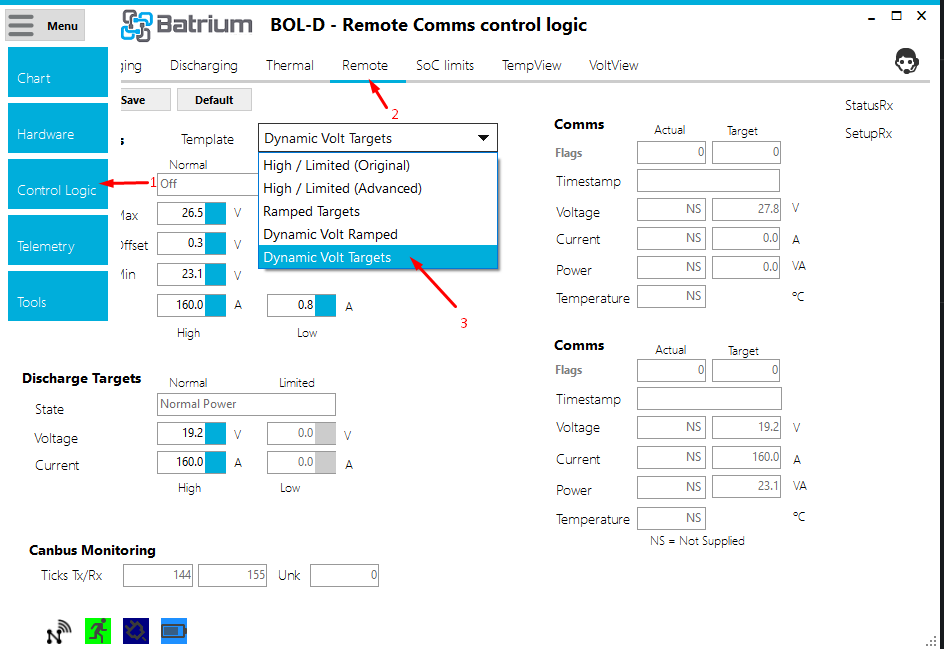Image resolution: width=944 pixels, height=649 pixels.
Task: Open Telemetry in the side menu
Action: point(46,246)
